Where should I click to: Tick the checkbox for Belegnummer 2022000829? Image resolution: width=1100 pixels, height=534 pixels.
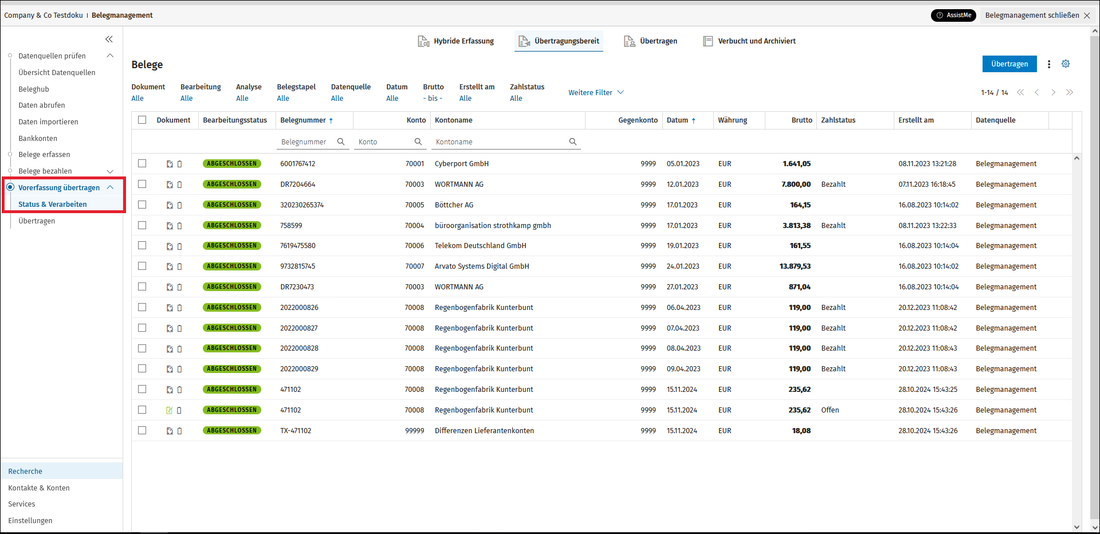click(x=142, y=368)
